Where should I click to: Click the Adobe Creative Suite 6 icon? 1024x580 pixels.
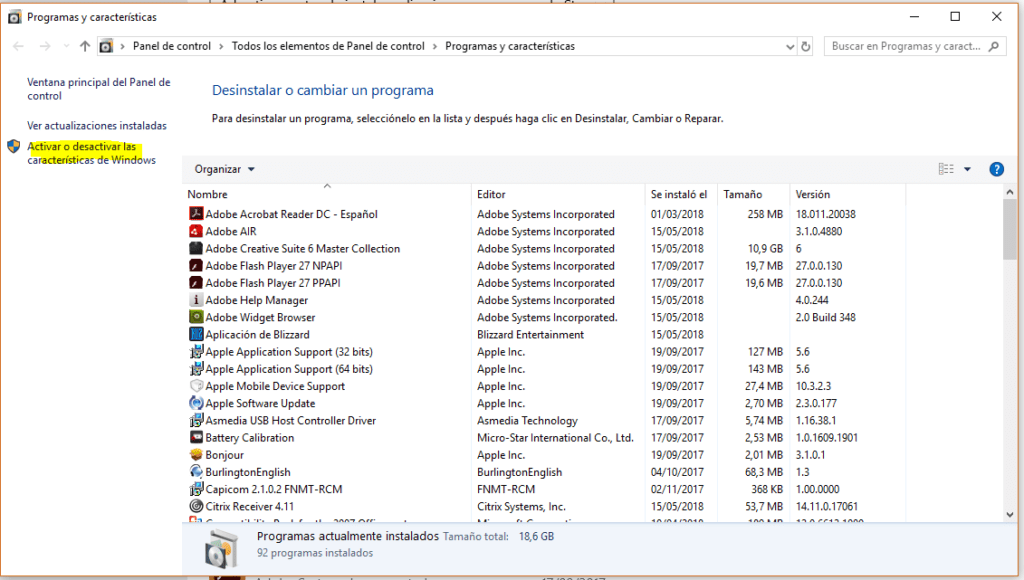(197, 248)
